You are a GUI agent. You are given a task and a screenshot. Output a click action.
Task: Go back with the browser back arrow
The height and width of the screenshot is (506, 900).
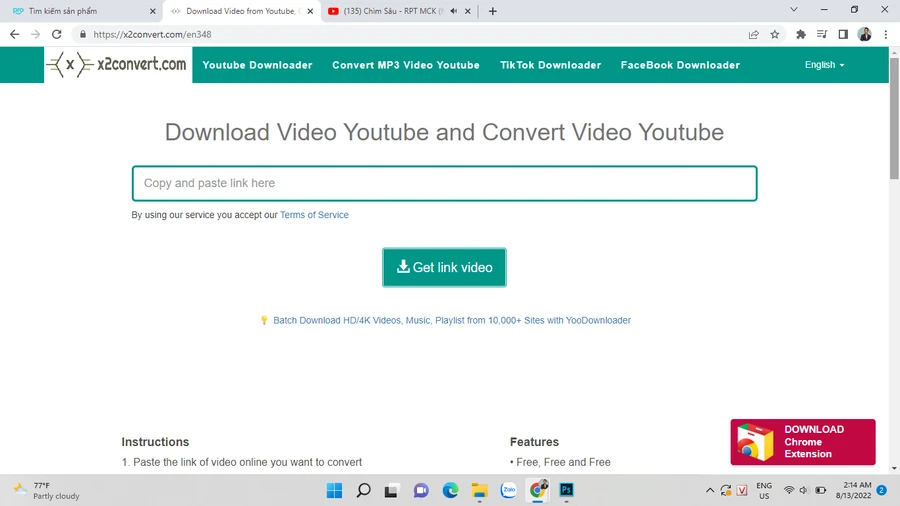tap(14, 34)
